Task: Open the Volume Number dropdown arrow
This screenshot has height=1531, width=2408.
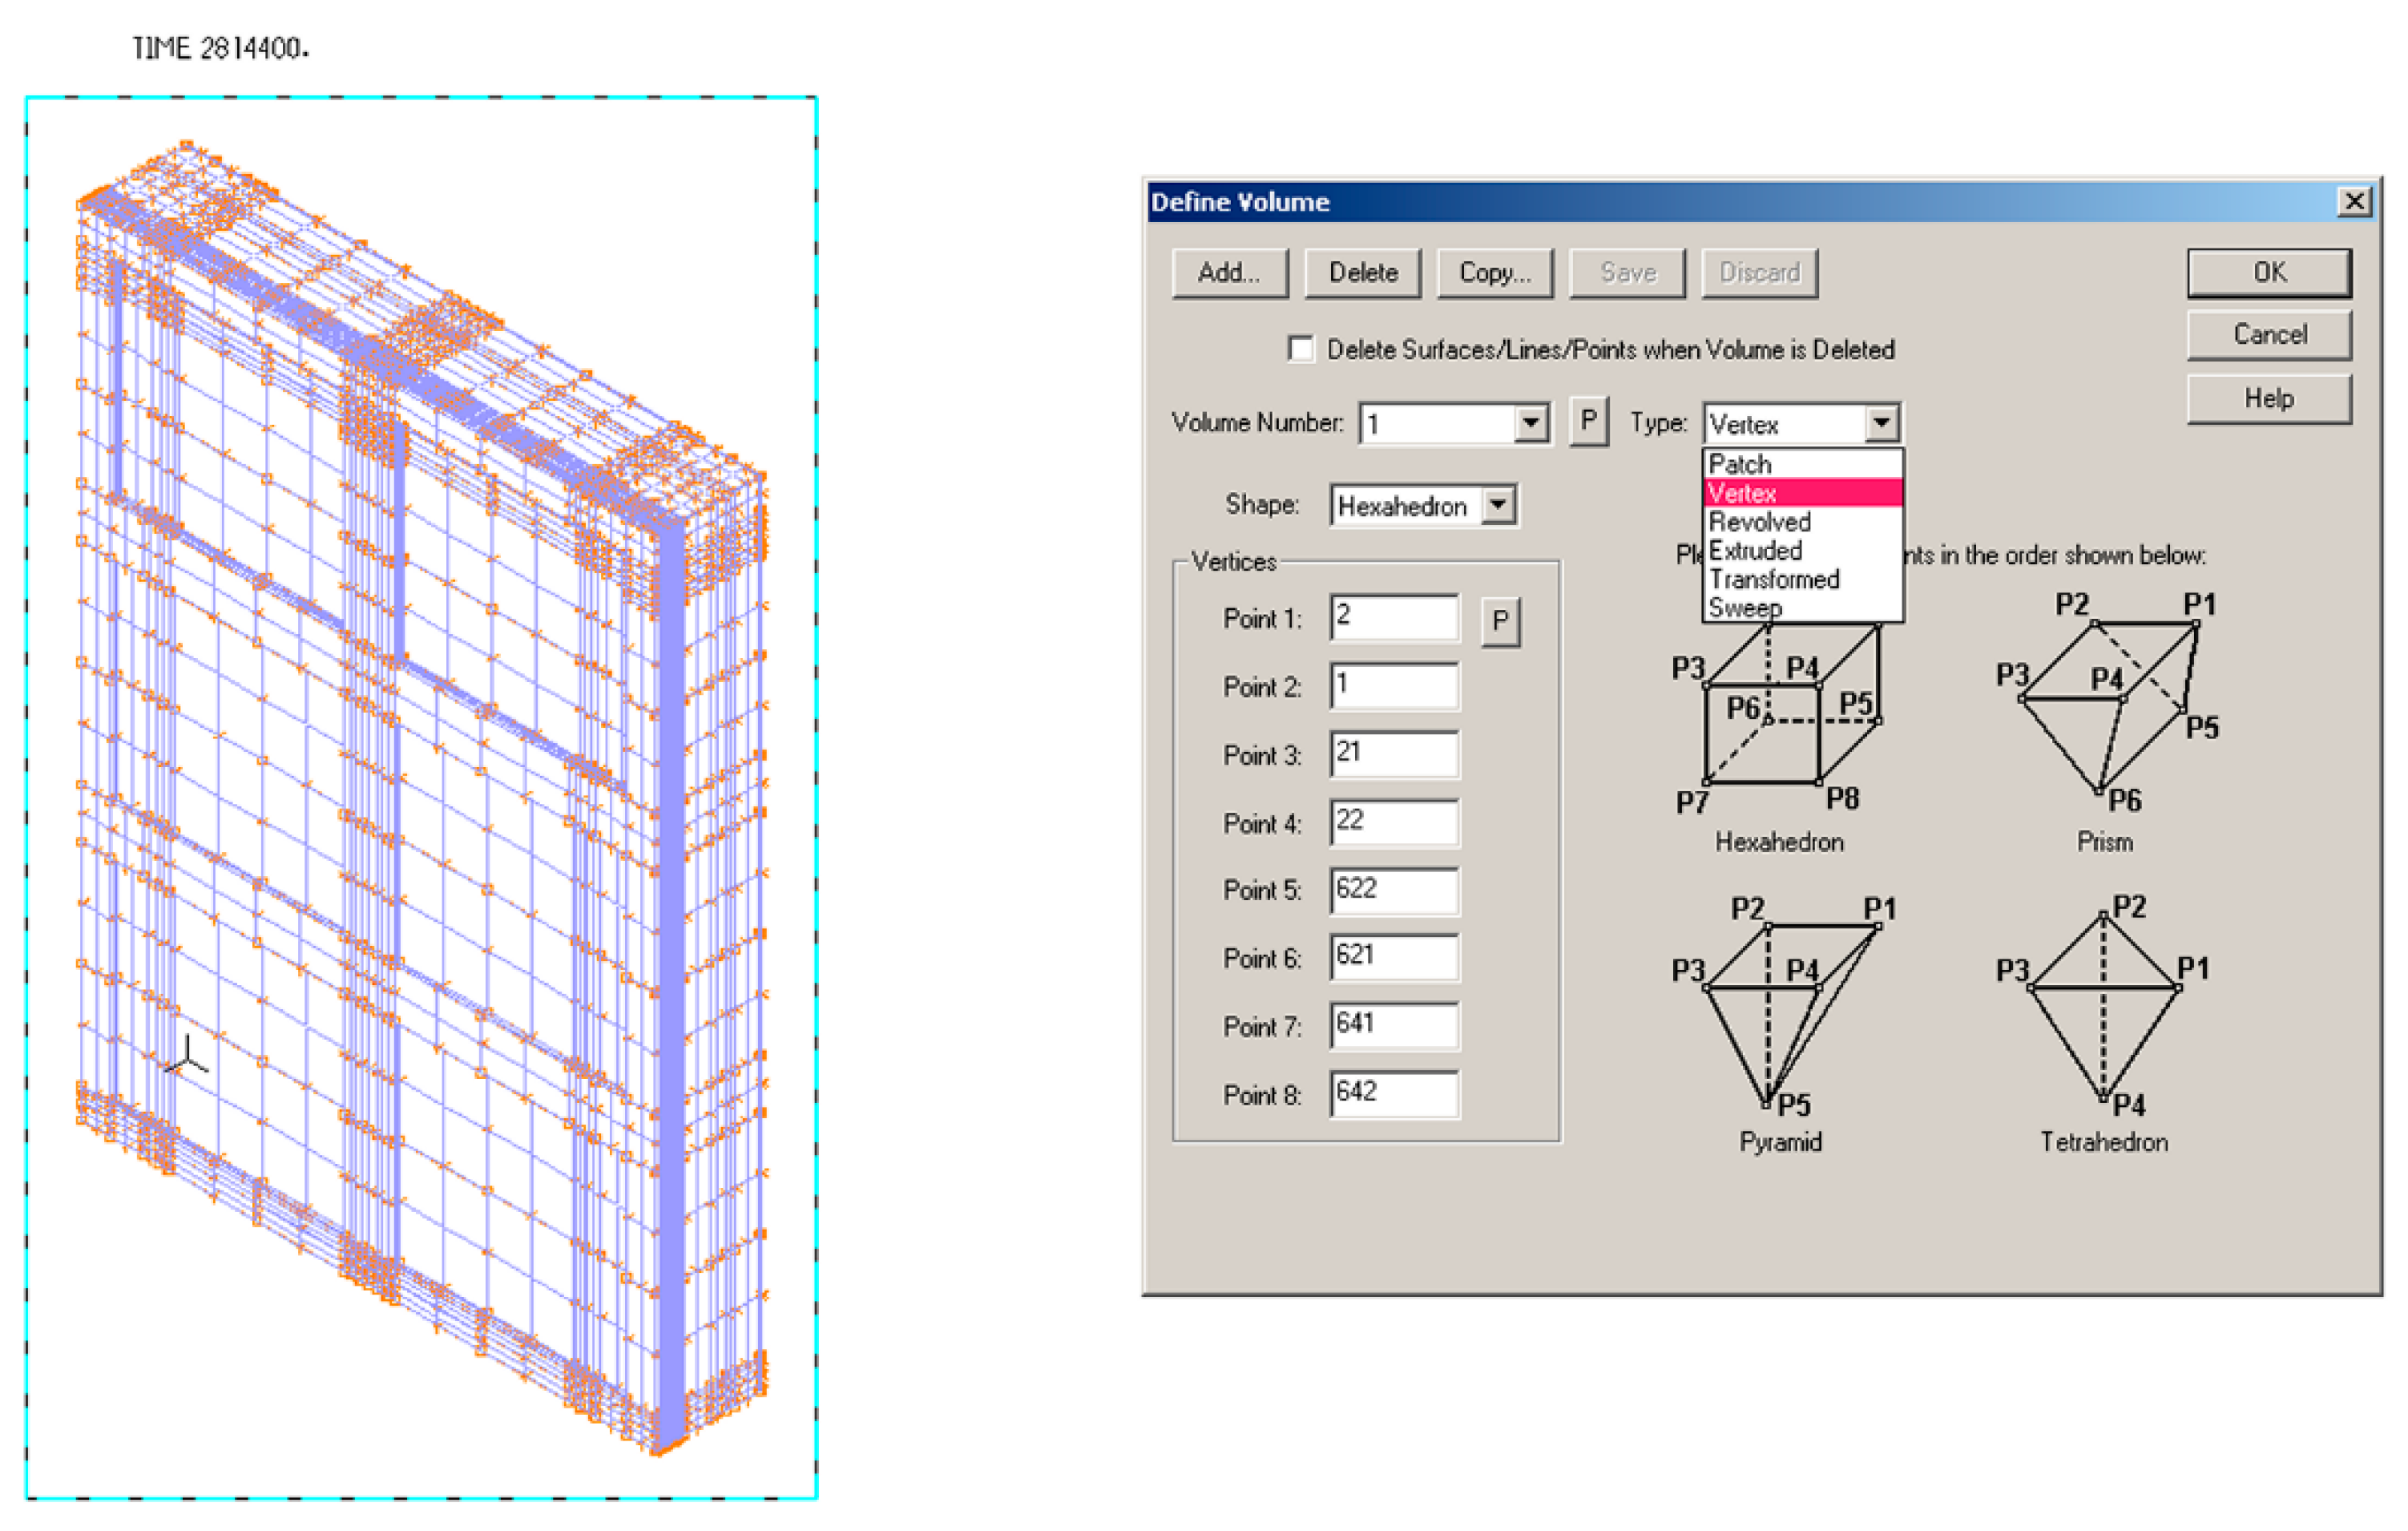Action: click(x=1531, y=423)
